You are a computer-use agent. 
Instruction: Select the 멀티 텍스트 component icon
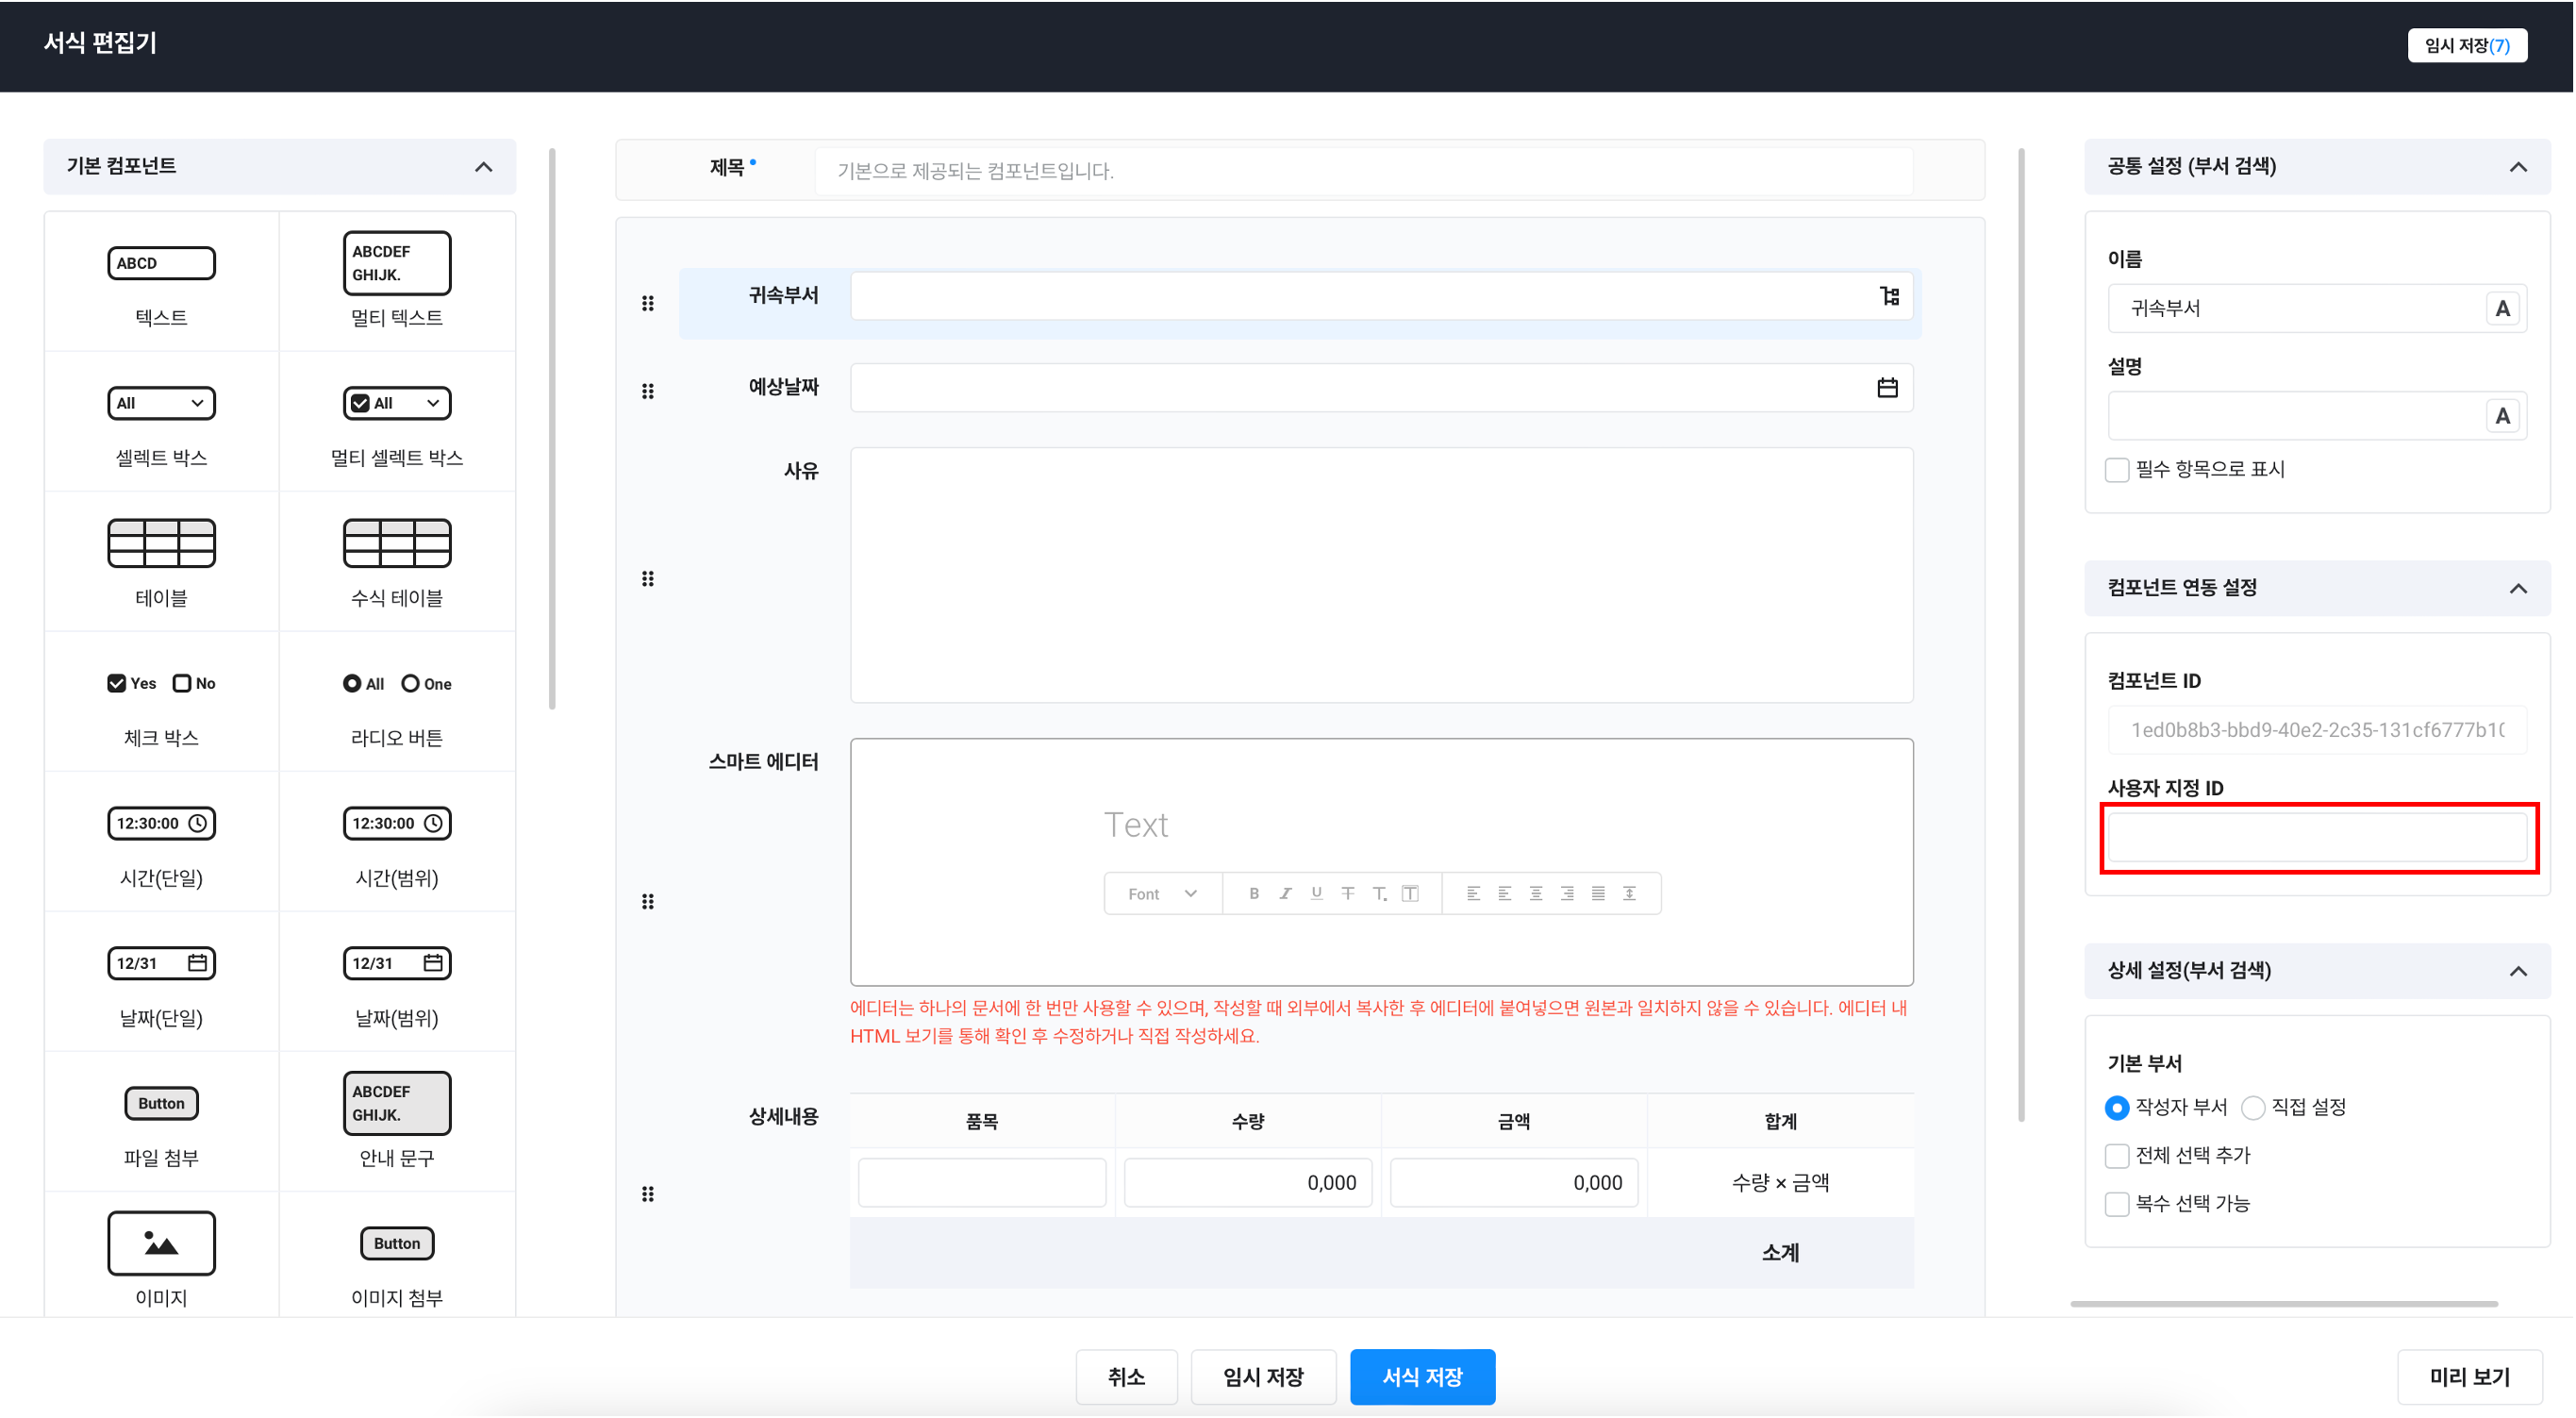point(396,263)
